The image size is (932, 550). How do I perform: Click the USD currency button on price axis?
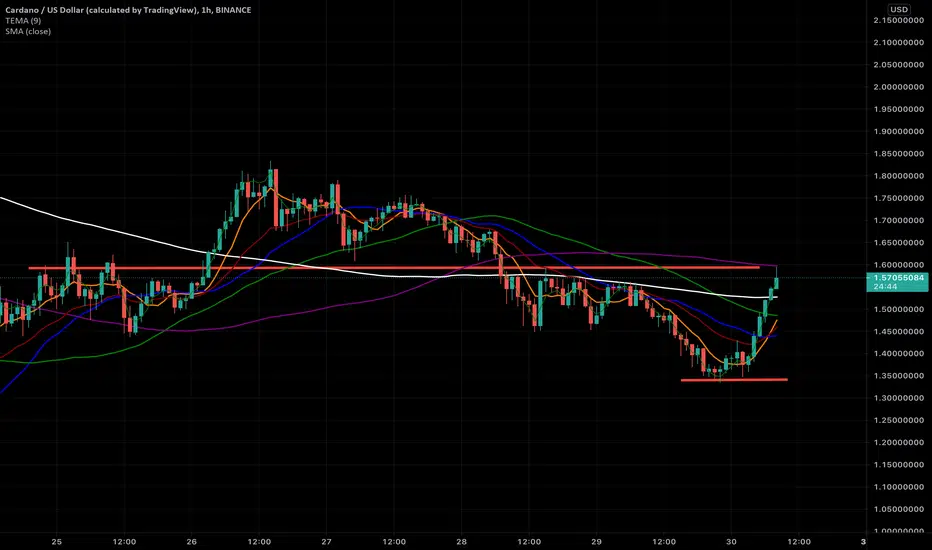898,10
